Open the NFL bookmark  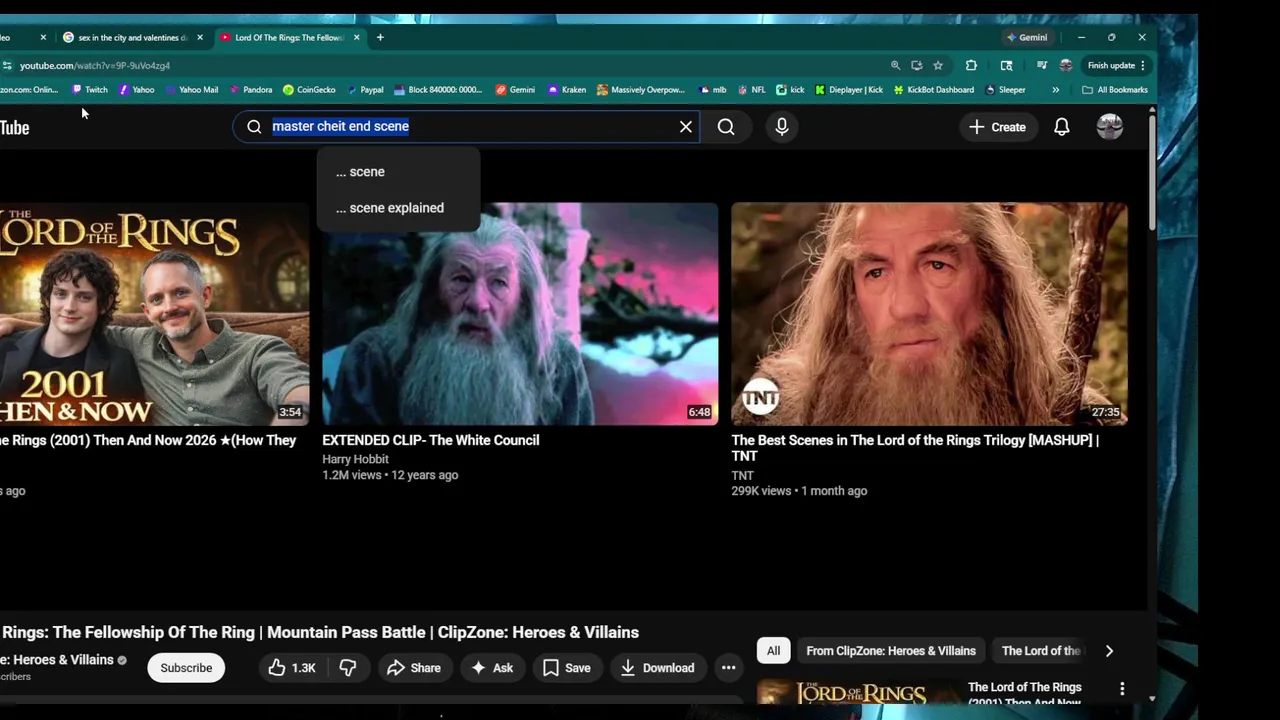click(x=751, y=90)
